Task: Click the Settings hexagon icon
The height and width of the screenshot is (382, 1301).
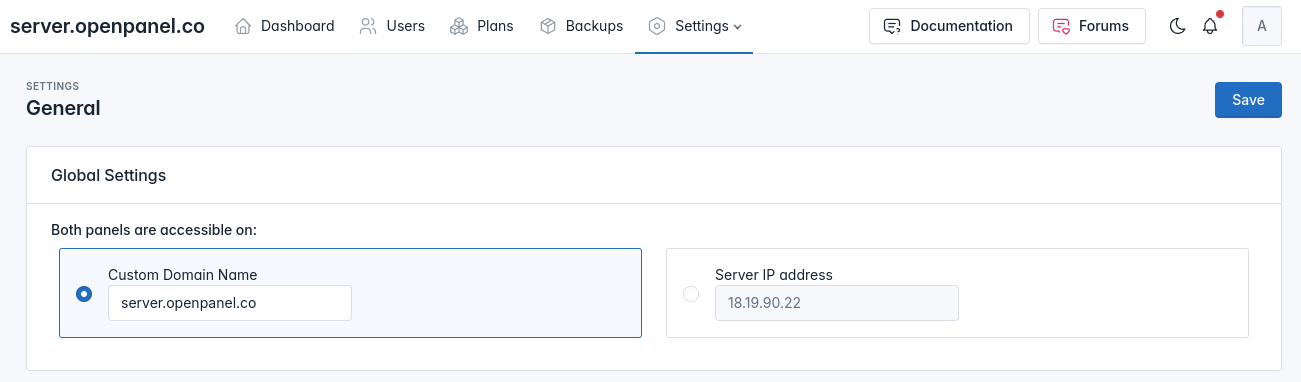Action: pyautogui.click(x=657, y=26)
